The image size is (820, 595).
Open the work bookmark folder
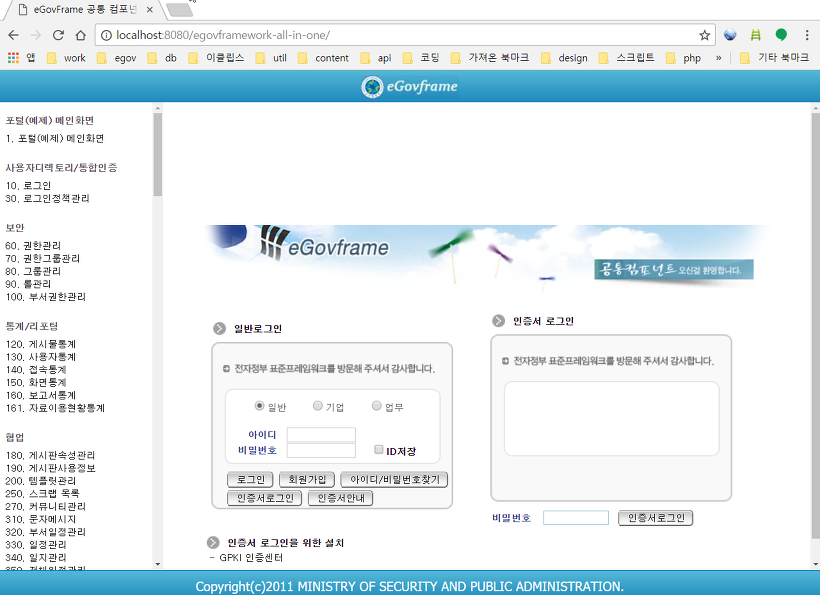(x=66, y=58)
